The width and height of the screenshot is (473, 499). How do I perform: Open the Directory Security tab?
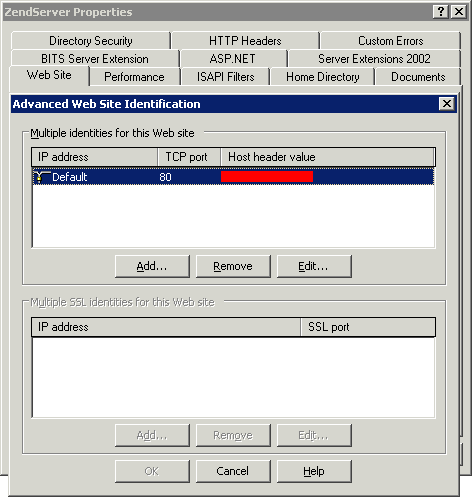coord(91,41)
